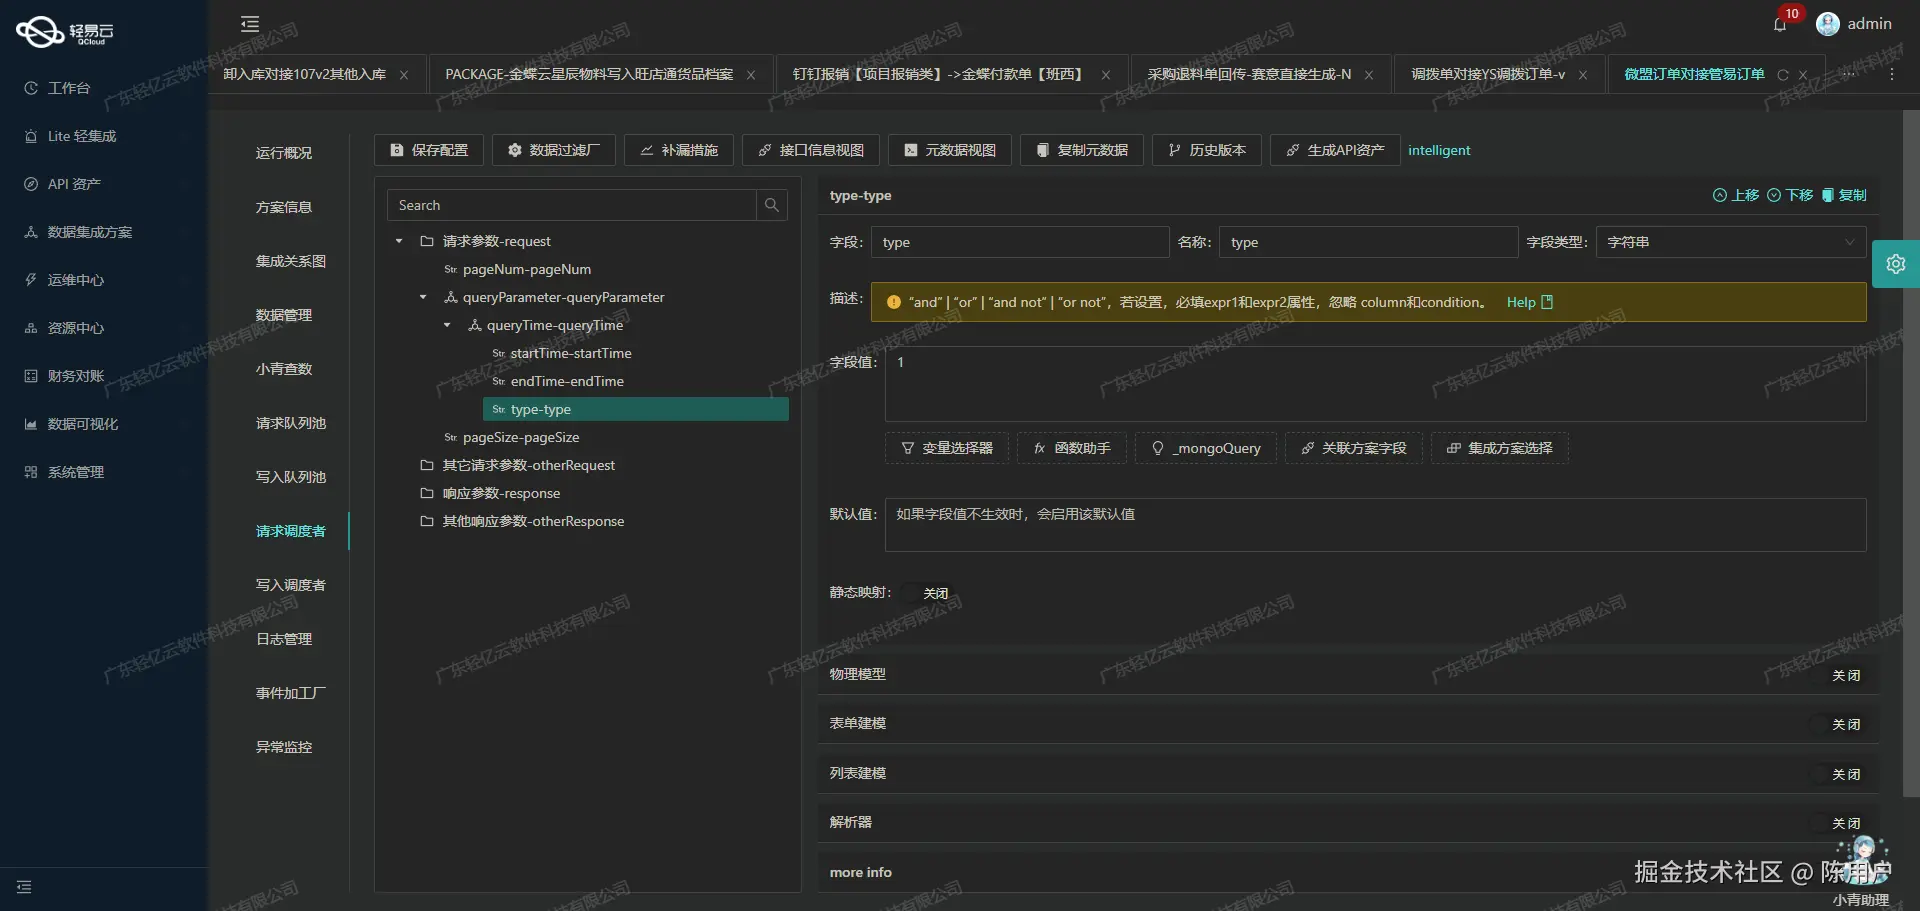1920x911 pixels.
Task: Focus the 字段值 text area
Action: pos(1375,384)
